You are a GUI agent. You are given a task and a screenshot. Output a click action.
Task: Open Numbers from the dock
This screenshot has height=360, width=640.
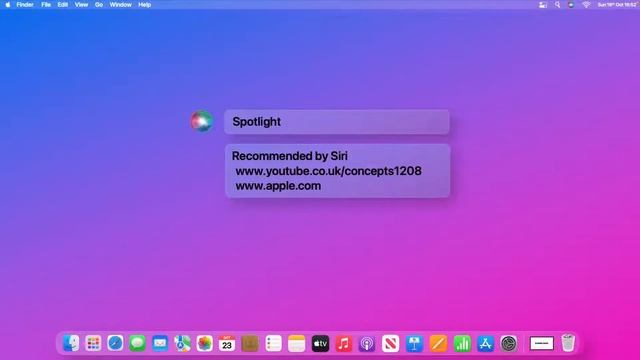click(462, 343)
